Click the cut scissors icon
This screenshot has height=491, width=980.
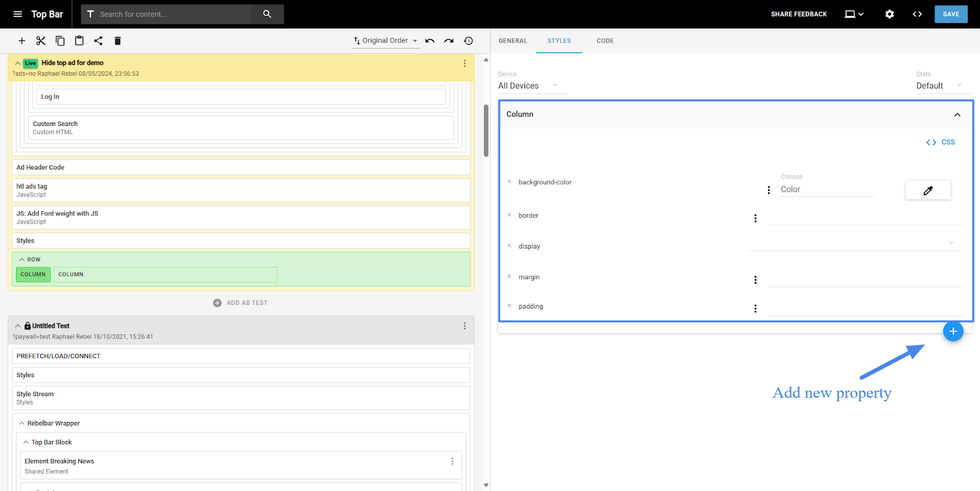41,41
